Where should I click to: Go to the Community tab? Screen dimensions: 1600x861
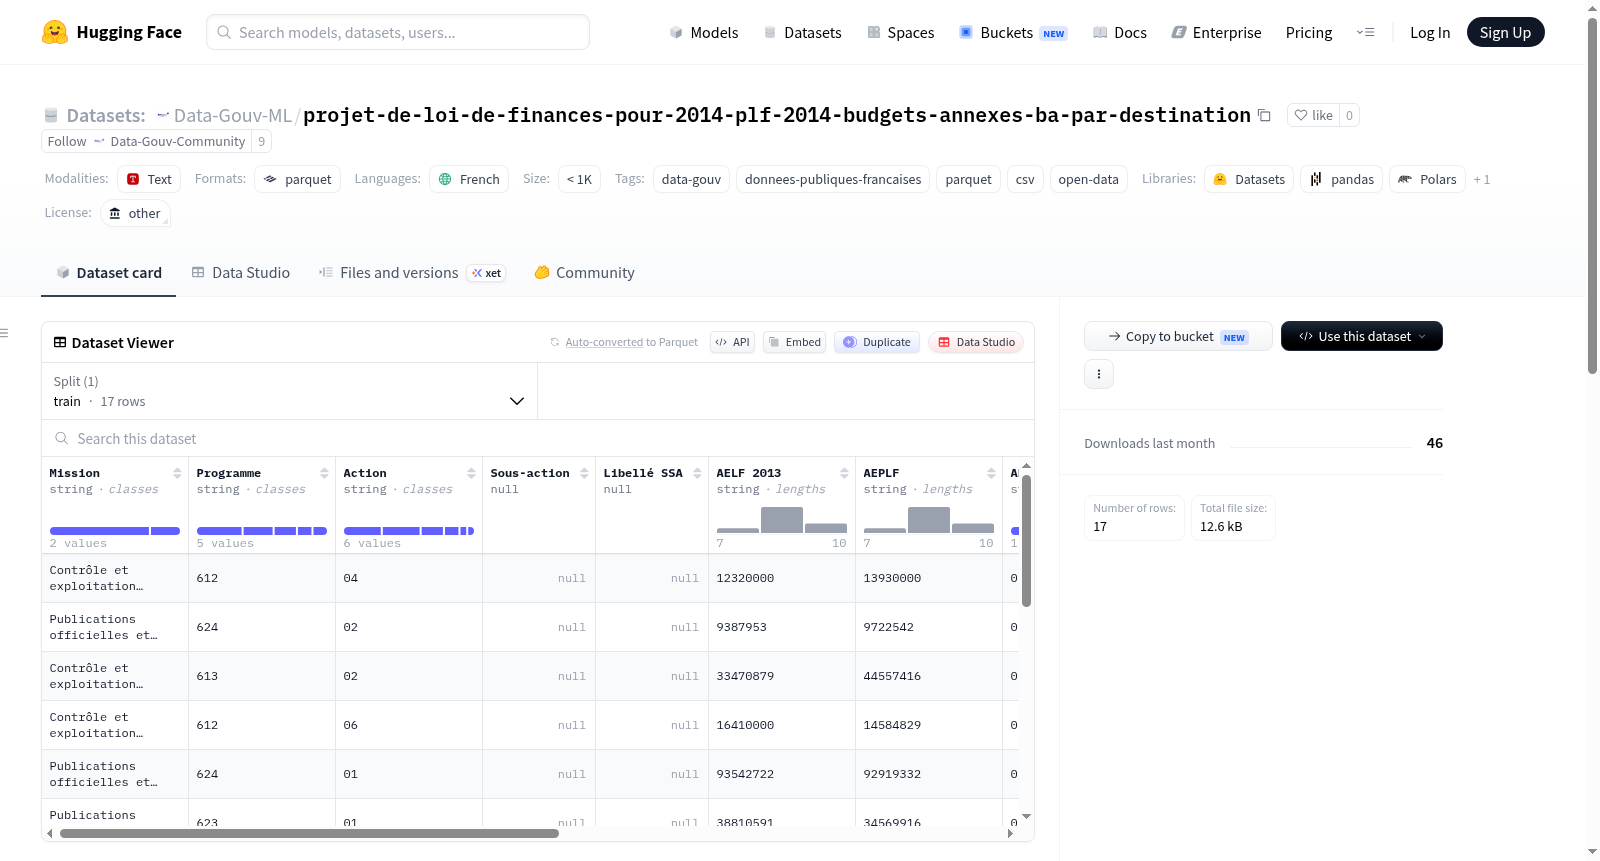point(584,272)
